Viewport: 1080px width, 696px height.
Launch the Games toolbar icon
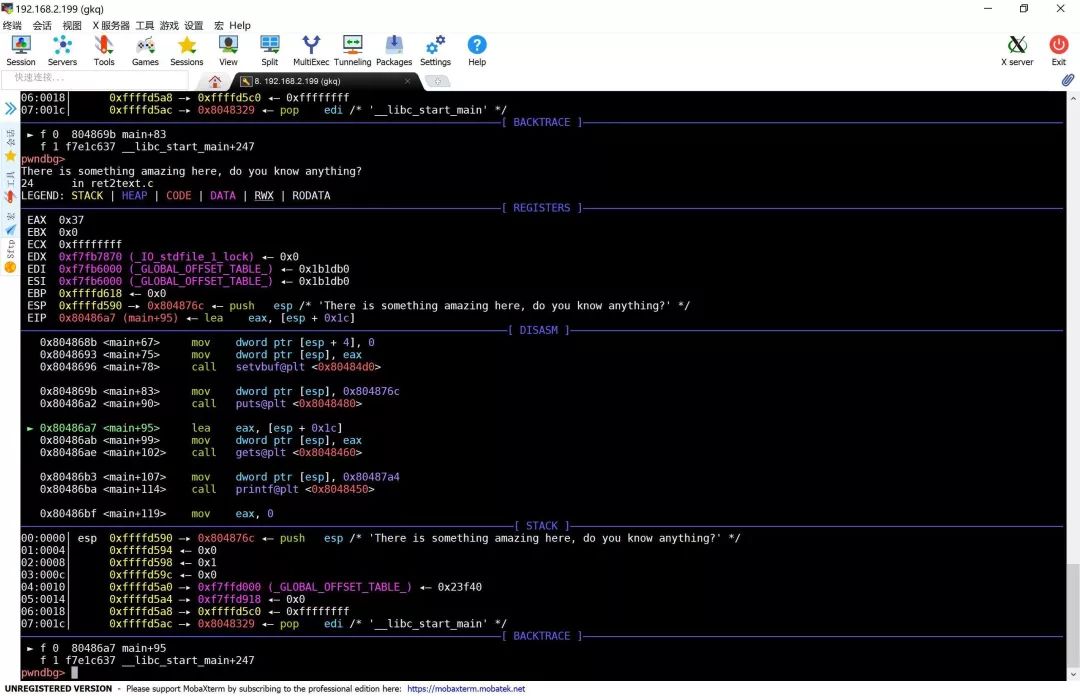pos(145,51)
